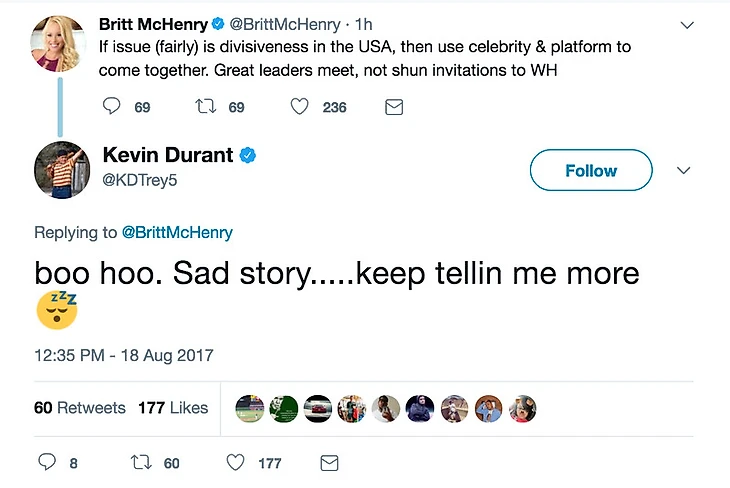This screenshot has width=730, height=488.
Task: Expand Kevin Durant tweet options chevron
Action: (x=684, y=170)
